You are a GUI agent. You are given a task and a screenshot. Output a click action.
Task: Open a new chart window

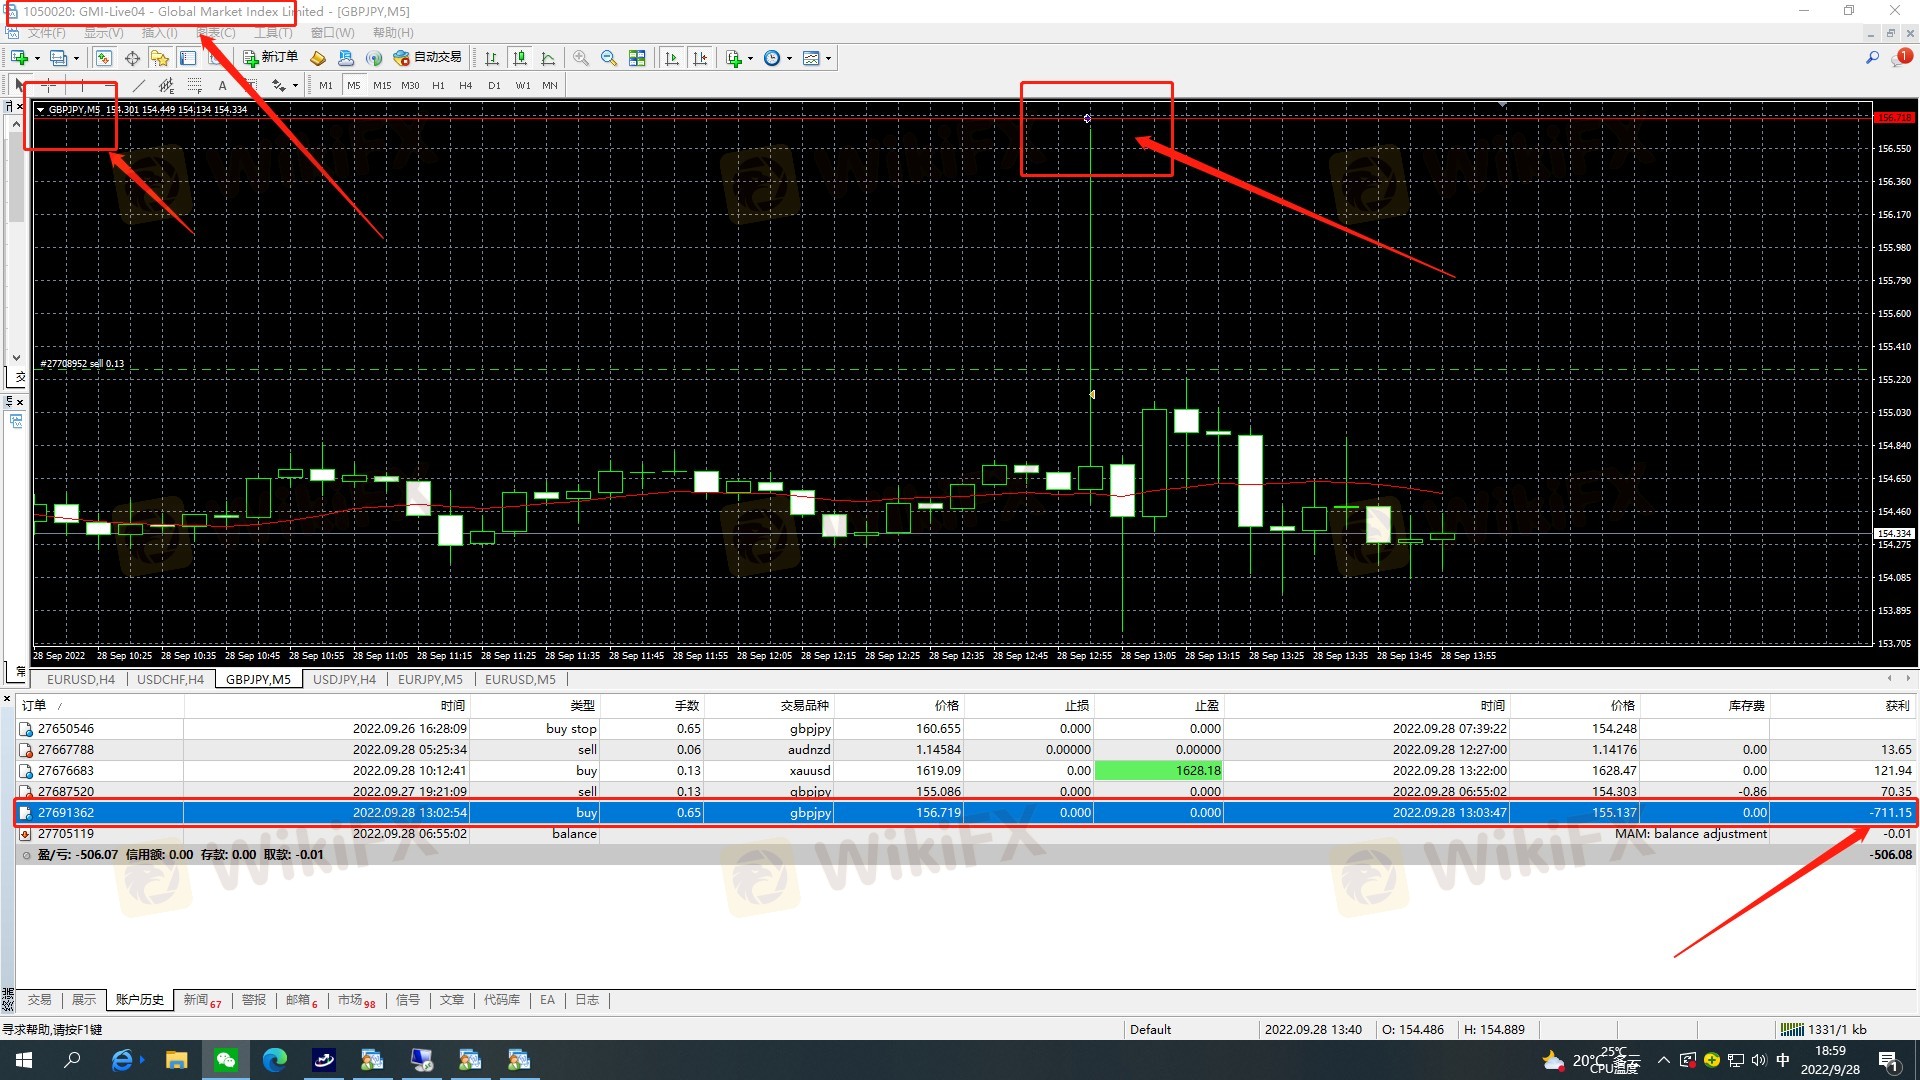pyautogui.click(x=19, y=58)
